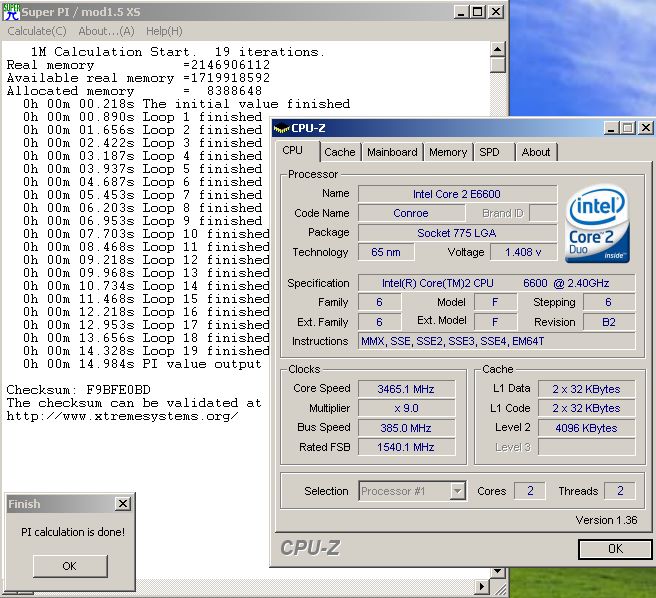The height and width of the screenshot is (598, 656).
Task: Minimize the Super PI window
Action: tap(461, 12)
